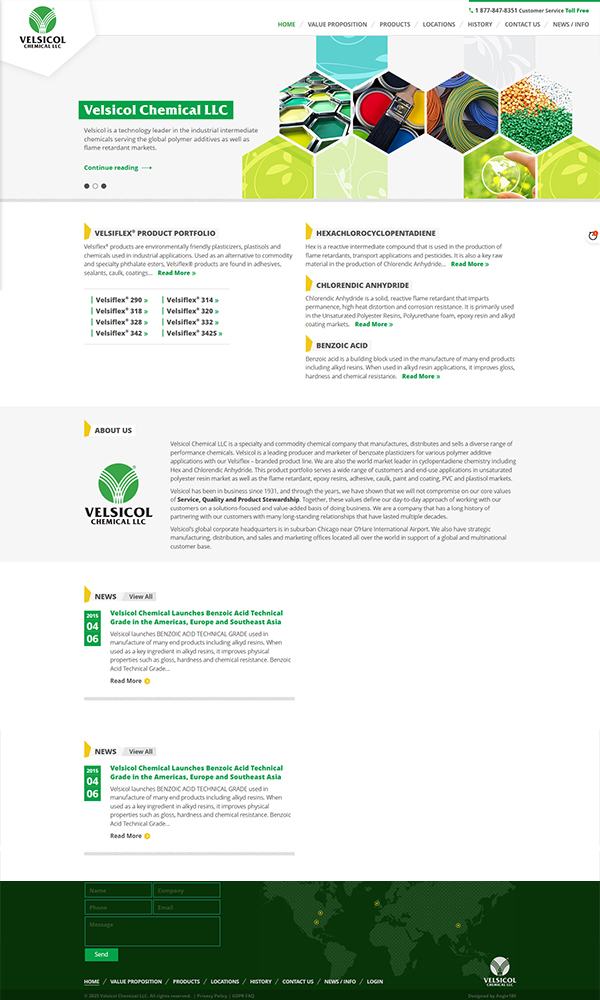Screen dimensions: 600x1000
Task: Click the Velsicol logo in the header
Action: [43, 27]
